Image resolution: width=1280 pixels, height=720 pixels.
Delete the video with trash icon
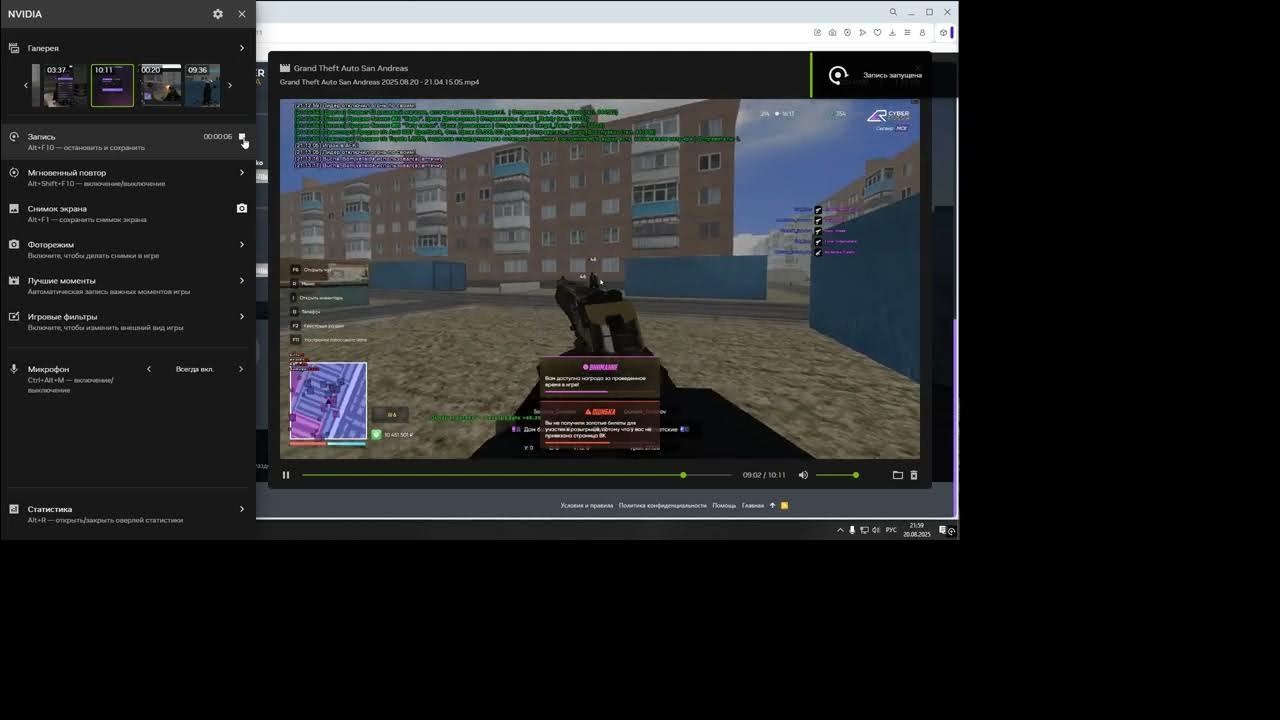point(914,475)
